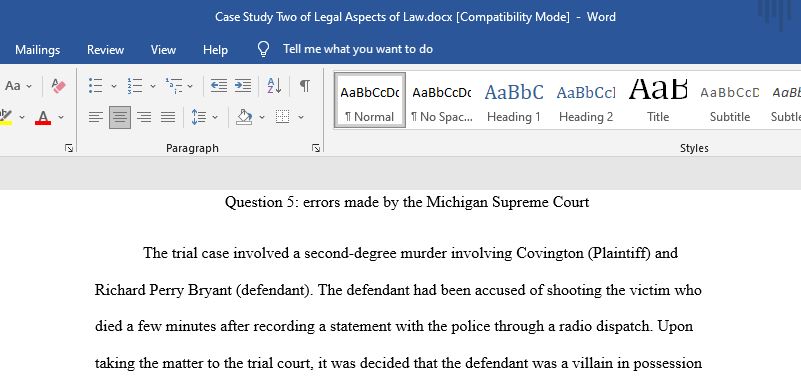Screen dimensions: 801x384
Task: Apply the Heading 2 style
Action: click(586, 100)
